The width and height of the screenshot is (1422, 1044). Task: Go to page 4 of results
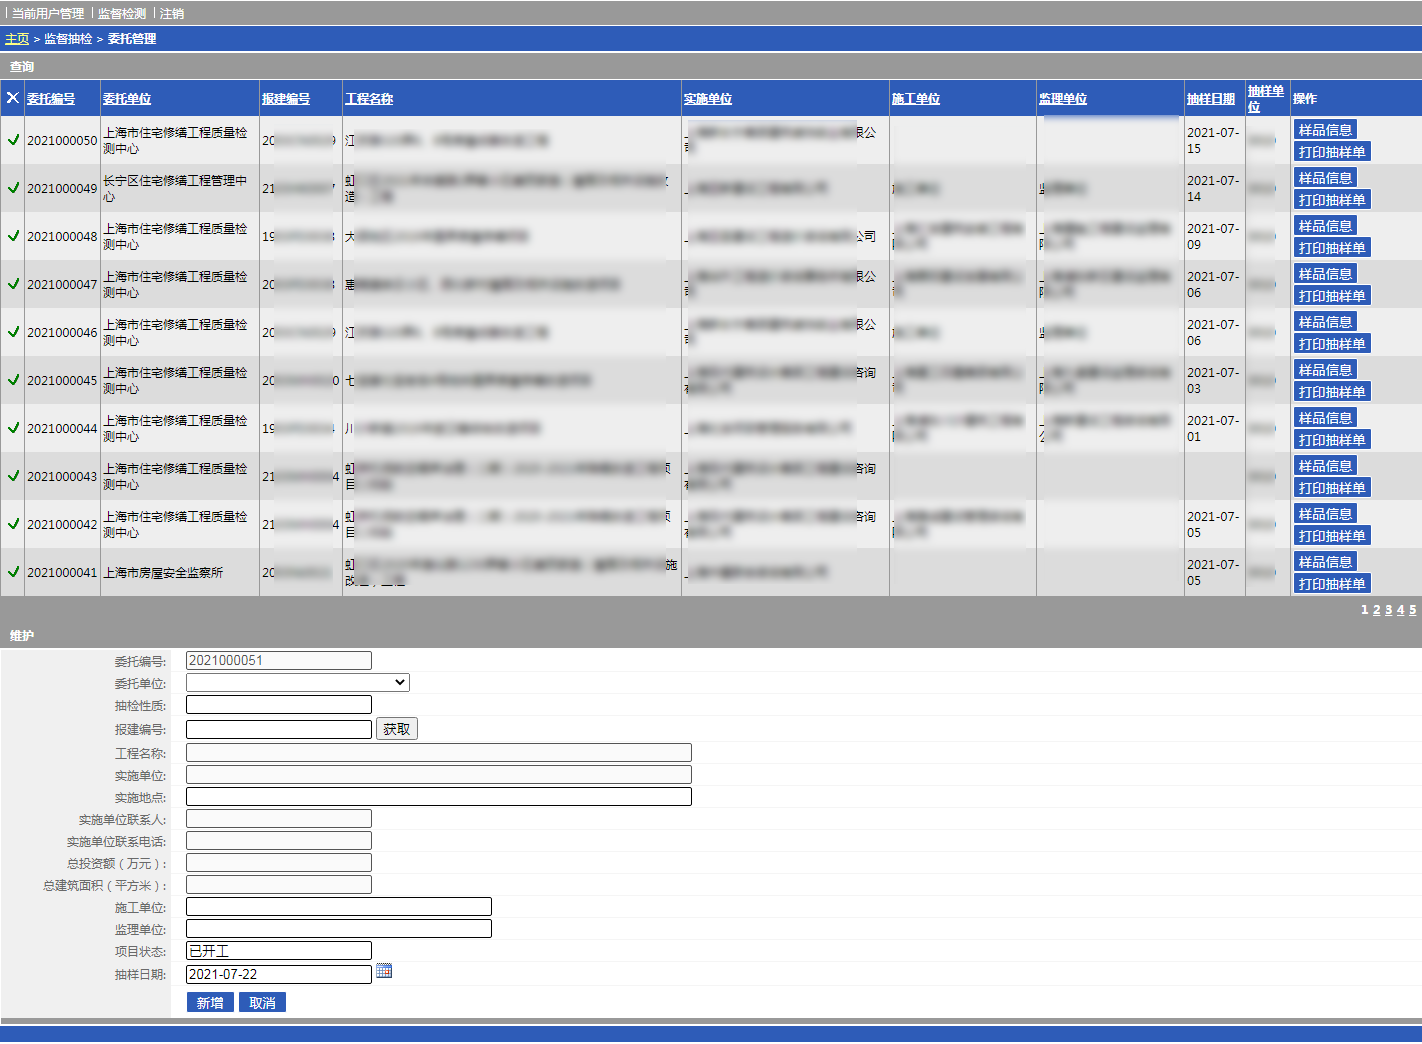(x=1401, y=610)
